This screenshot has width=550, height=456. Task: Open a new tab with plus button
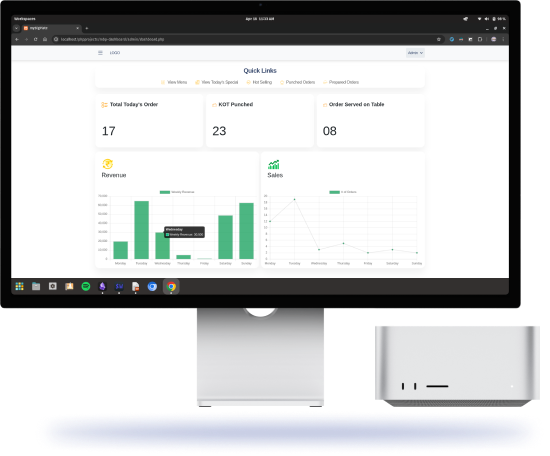point(88,29)
